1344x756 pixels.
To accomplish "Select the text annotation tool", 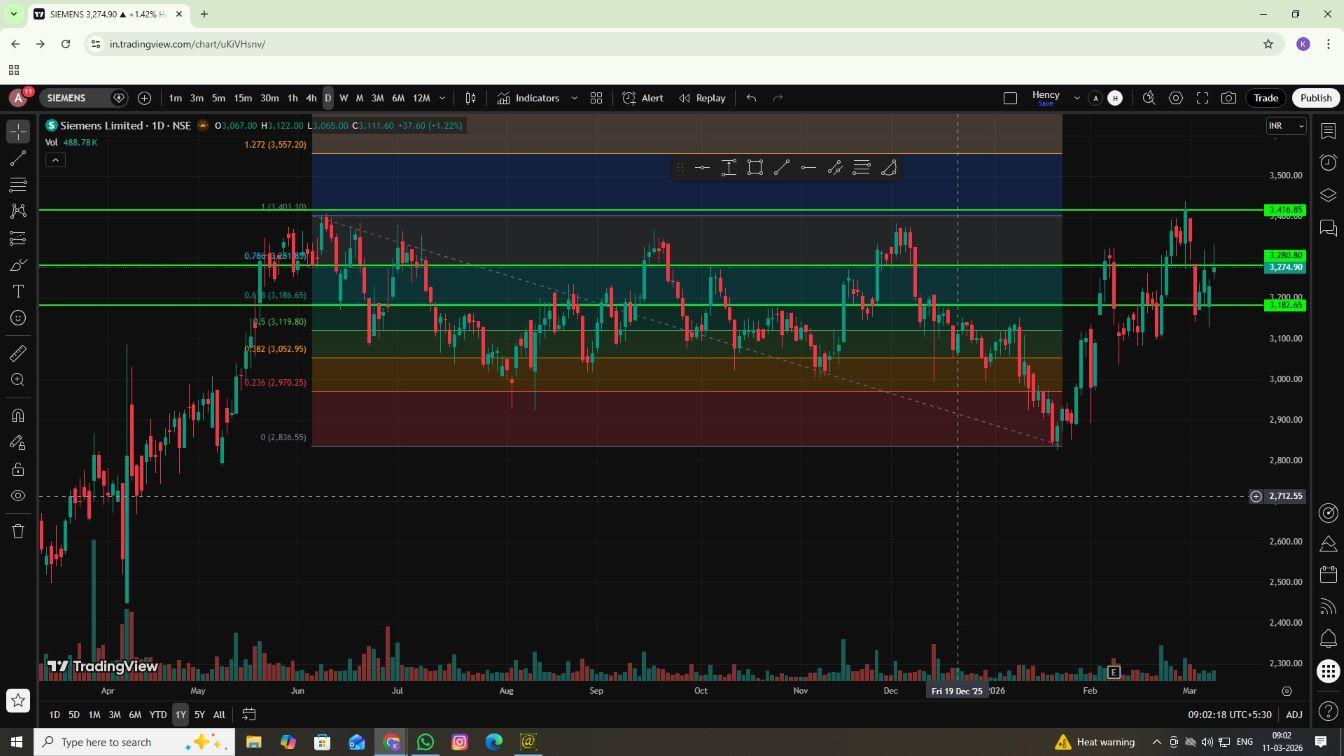I will (x=18, y=291).
